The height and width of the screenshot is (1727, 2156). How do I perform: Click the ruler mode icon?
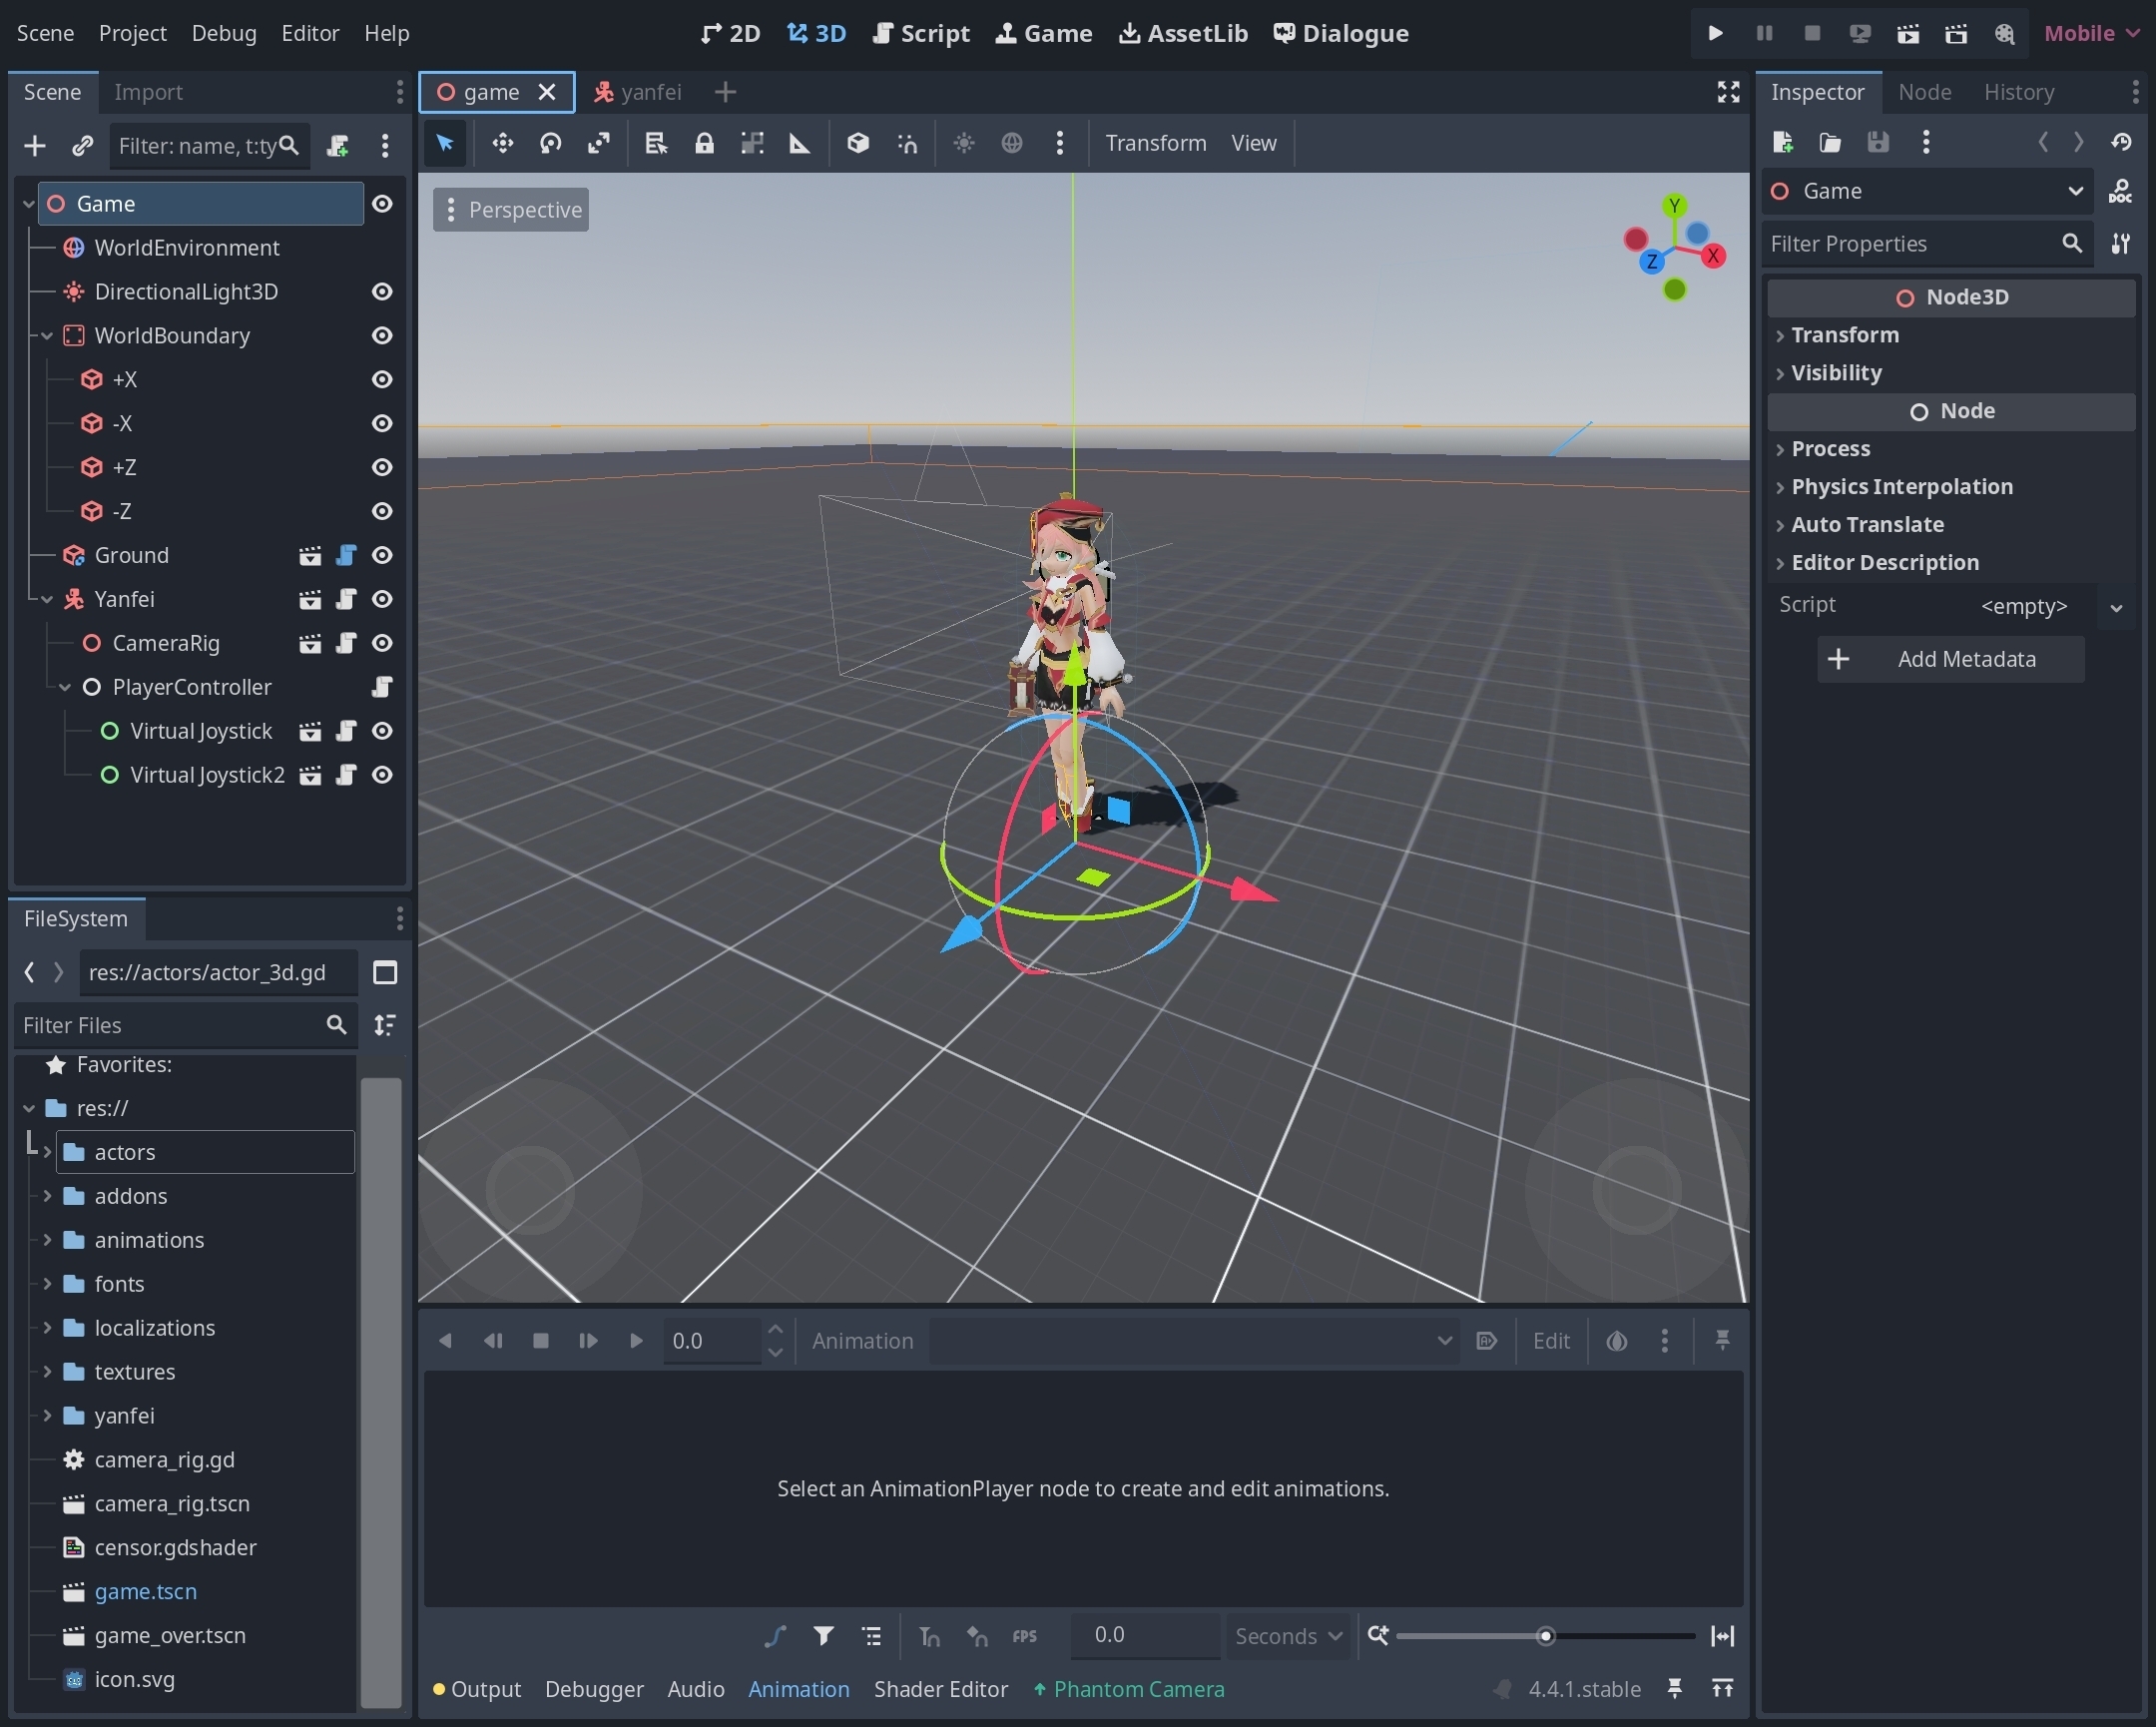pyautogui.click(x=800, y=143)
